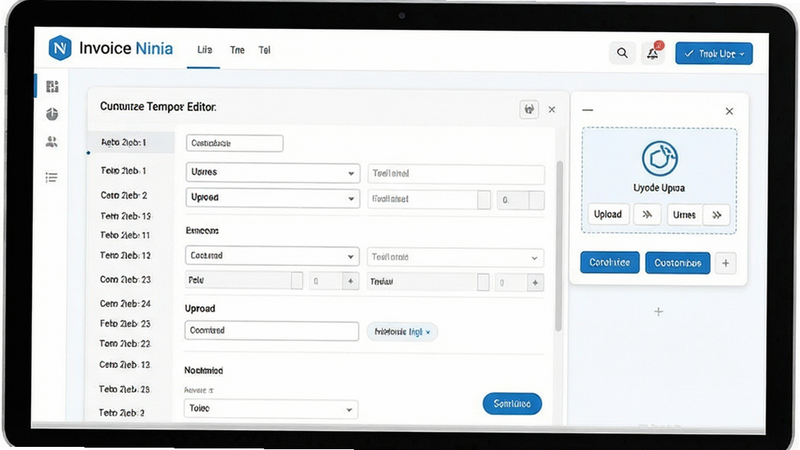
Task: Open the search magnifier icon
Action: pyautogui.click(x=622, y=53)
